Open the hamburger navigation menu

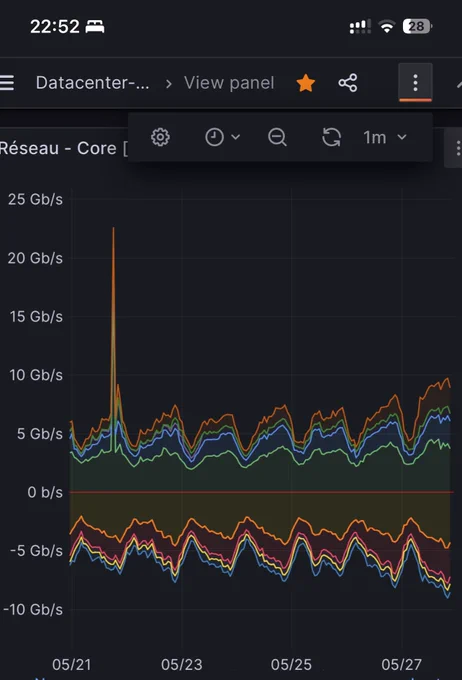7,83
